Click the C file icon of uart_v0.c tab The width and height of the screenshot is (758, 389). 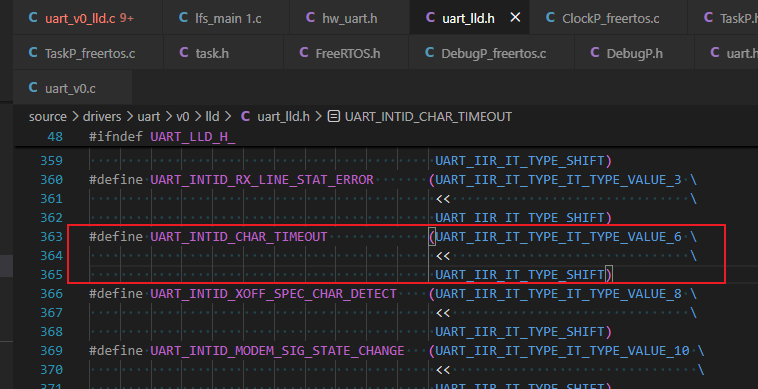click(x=33, y=87)
